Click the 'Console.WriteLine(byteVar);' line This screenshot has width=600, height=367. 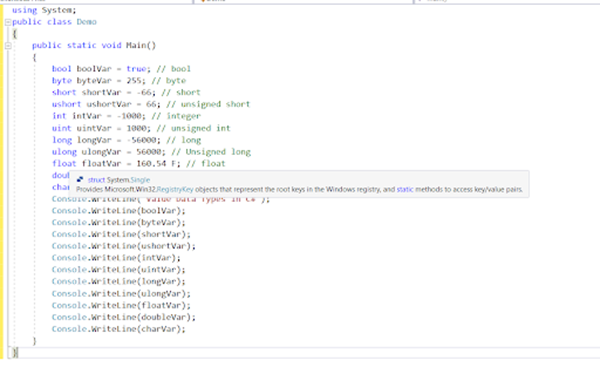click(x=118, y=223)
